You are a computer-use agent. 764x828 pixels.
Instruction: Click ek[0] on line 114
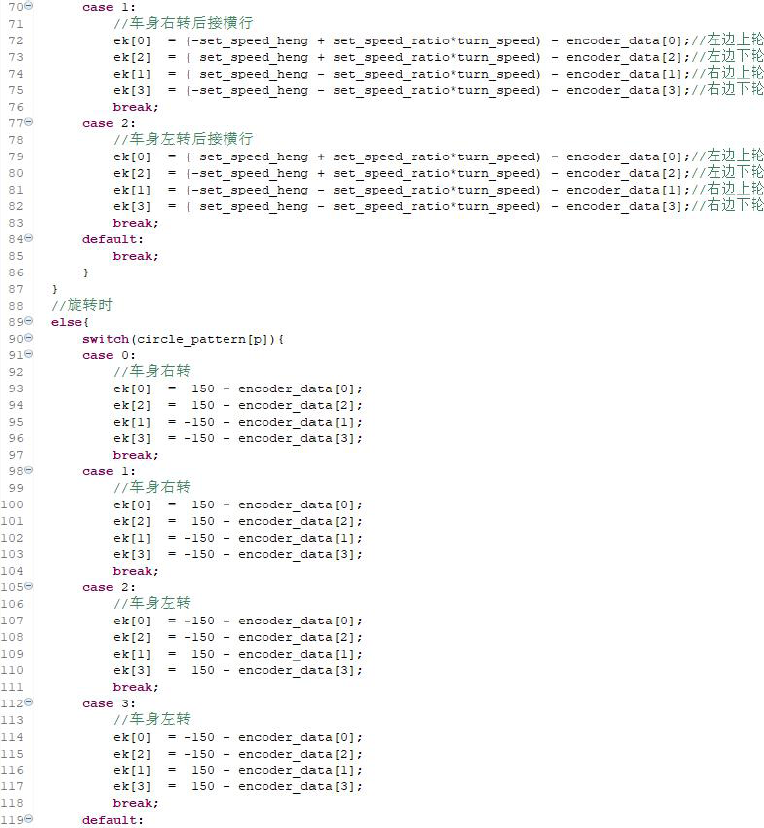pos(132,737)
